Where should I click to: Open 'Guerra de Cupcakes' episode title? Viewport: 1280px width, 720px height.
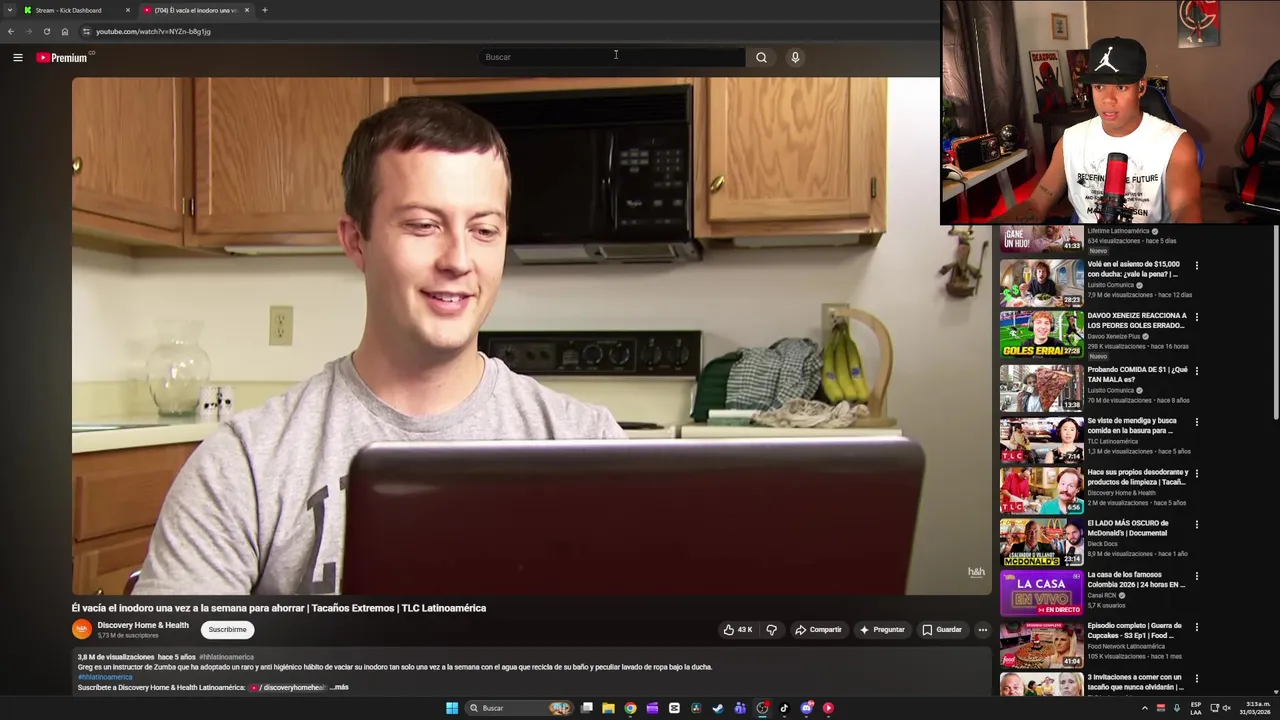pyautogui.click(x=1134, y=631)
